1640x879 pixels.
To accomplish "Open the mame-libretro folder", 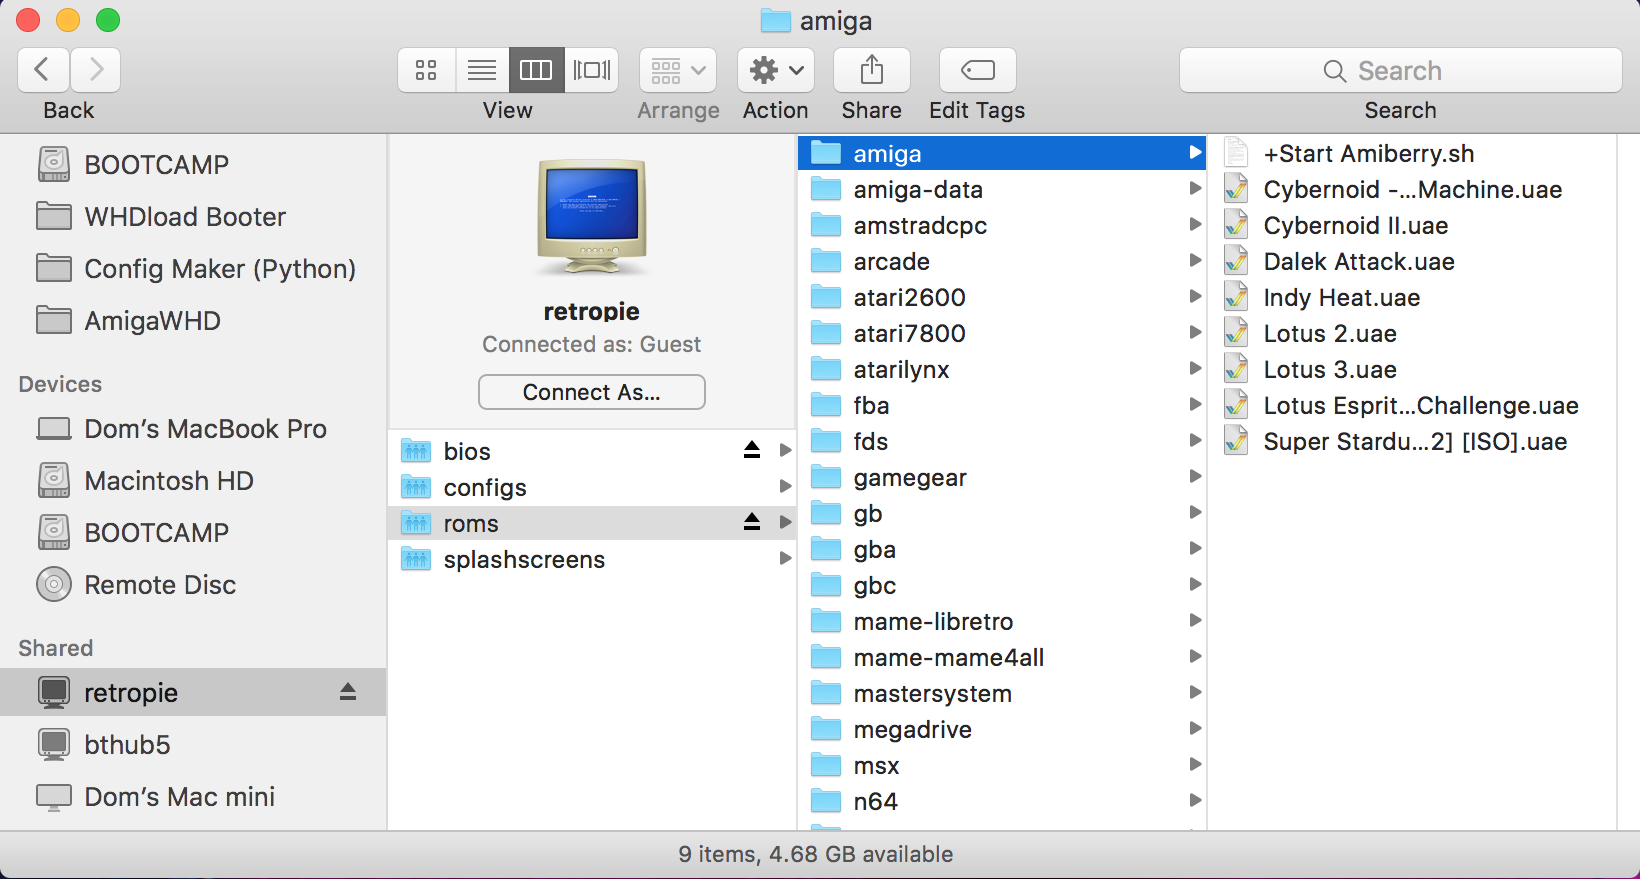I will point(1002,621).
